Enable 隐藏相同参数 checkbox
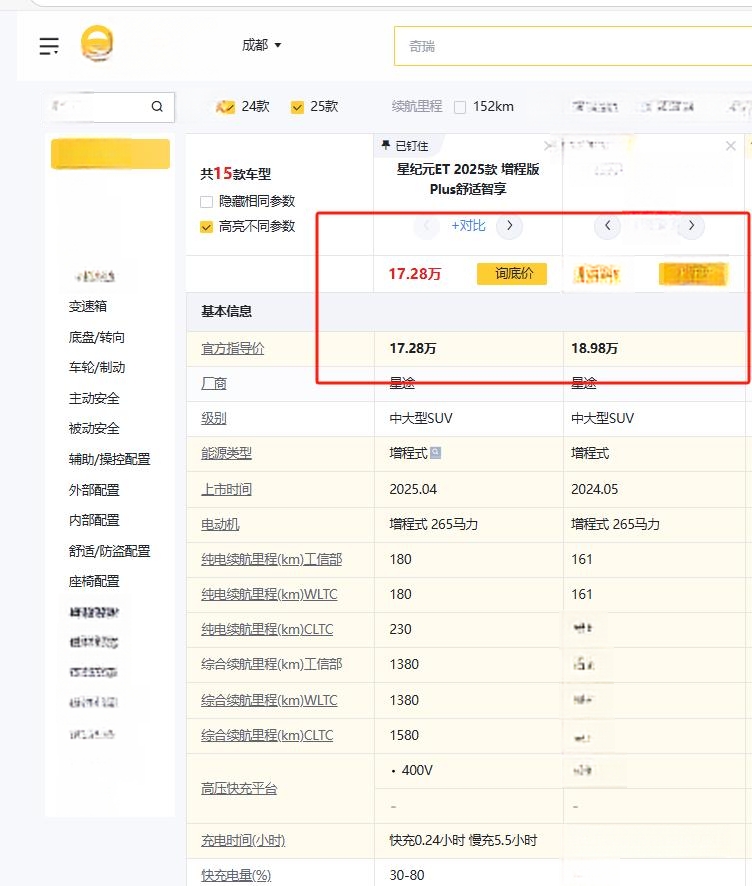This screenshot has height=886, width=752. coord(206,202)
